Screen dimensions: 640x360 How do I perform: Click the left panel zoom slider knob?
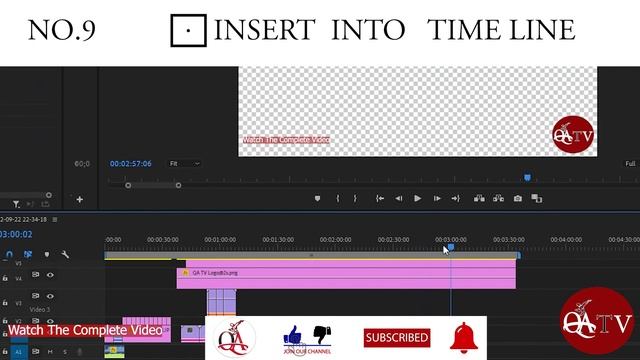tap(49, 195)
